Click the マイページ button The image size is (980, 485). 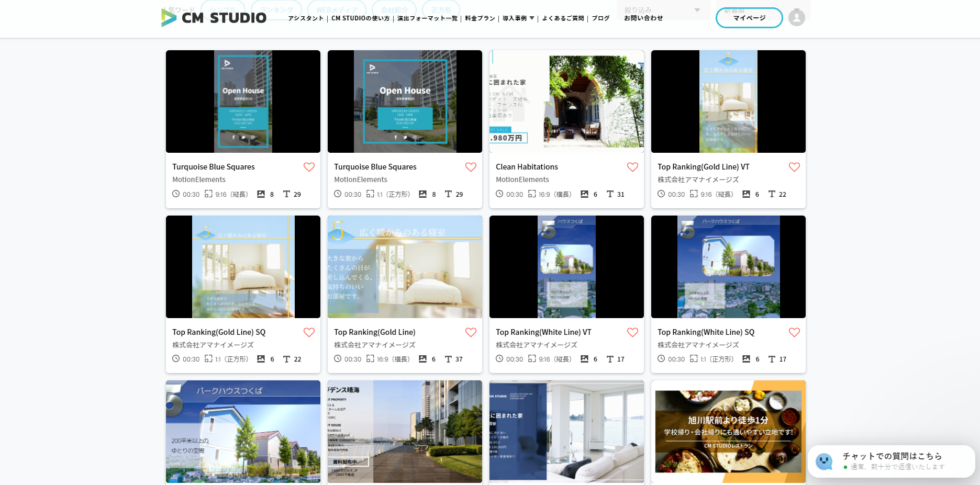coord(749,18)
